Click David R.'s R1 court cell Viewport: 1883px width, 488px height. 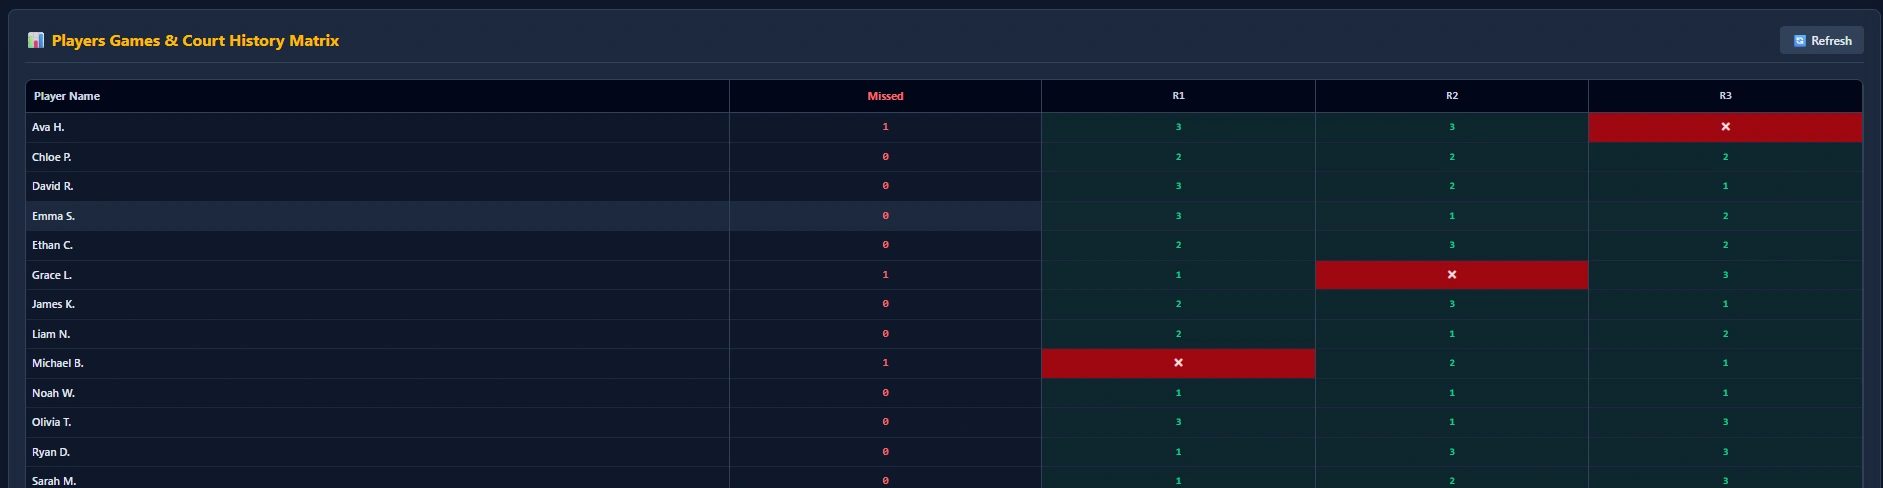tap(1178, 186)
